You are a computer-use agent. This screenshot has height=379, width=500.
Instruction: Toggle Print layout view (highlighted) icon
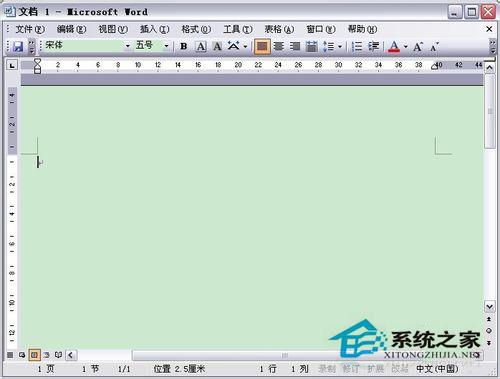click(34, 355)
